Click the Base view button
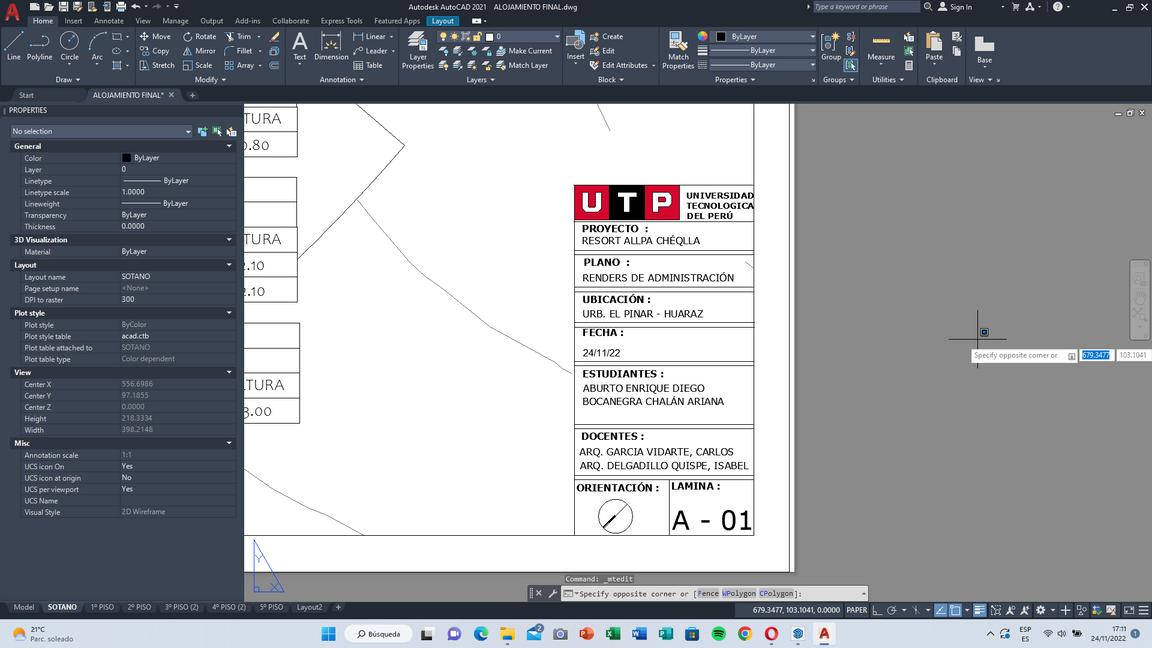The height and width of the screenshot is (648, 1152). [x=984, y=48]
